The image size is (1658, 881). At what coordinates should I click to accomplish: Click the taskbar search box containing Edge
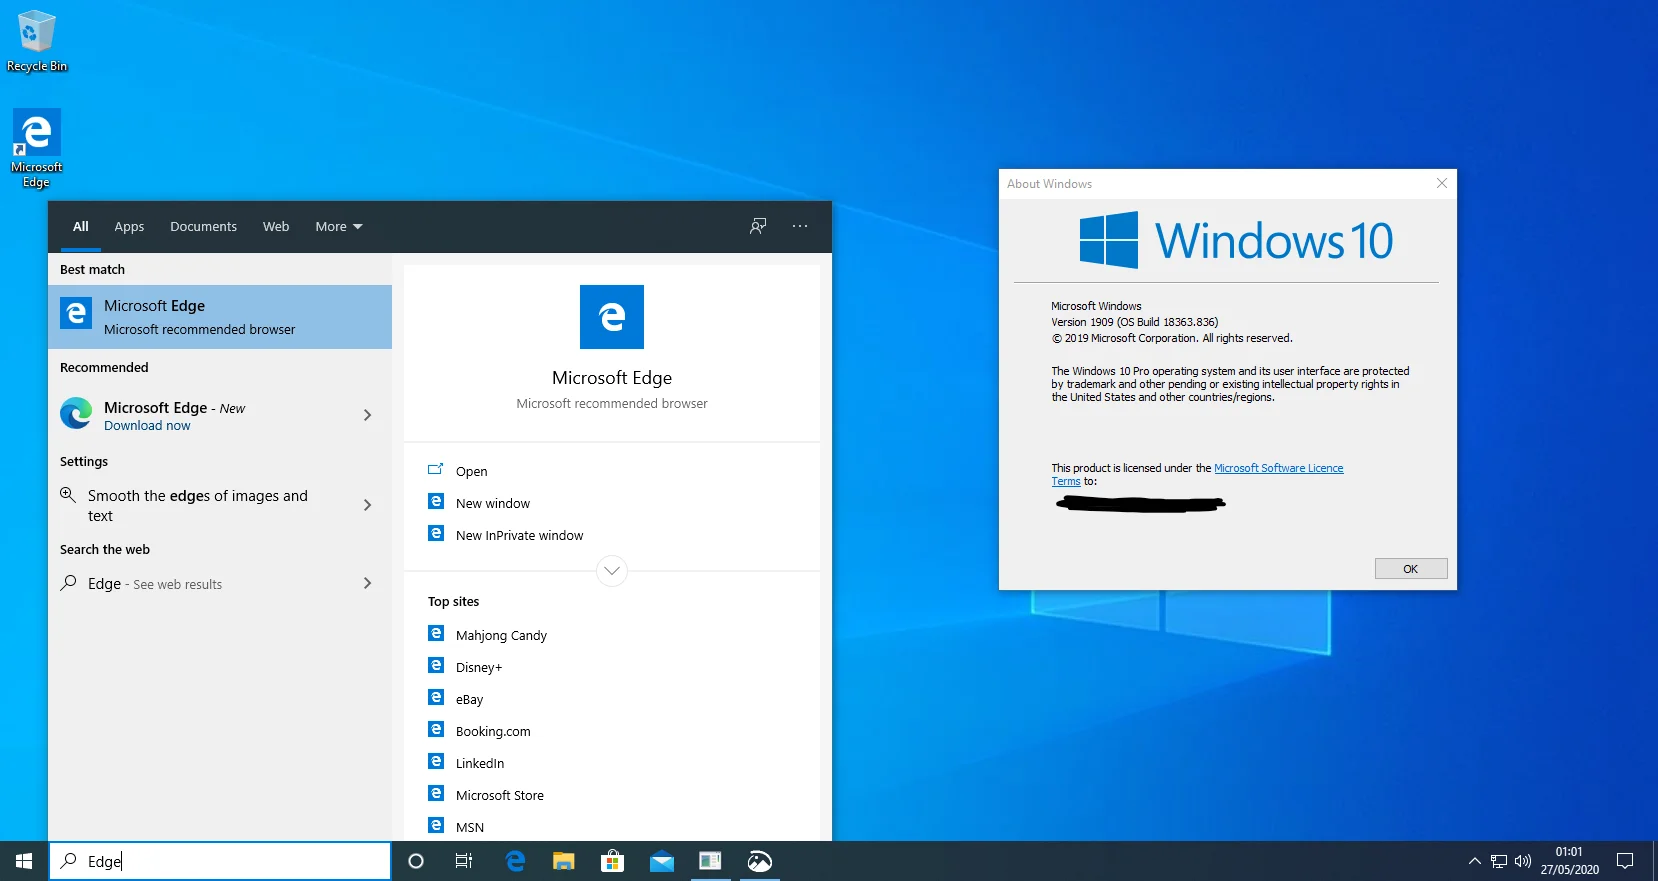220,861
